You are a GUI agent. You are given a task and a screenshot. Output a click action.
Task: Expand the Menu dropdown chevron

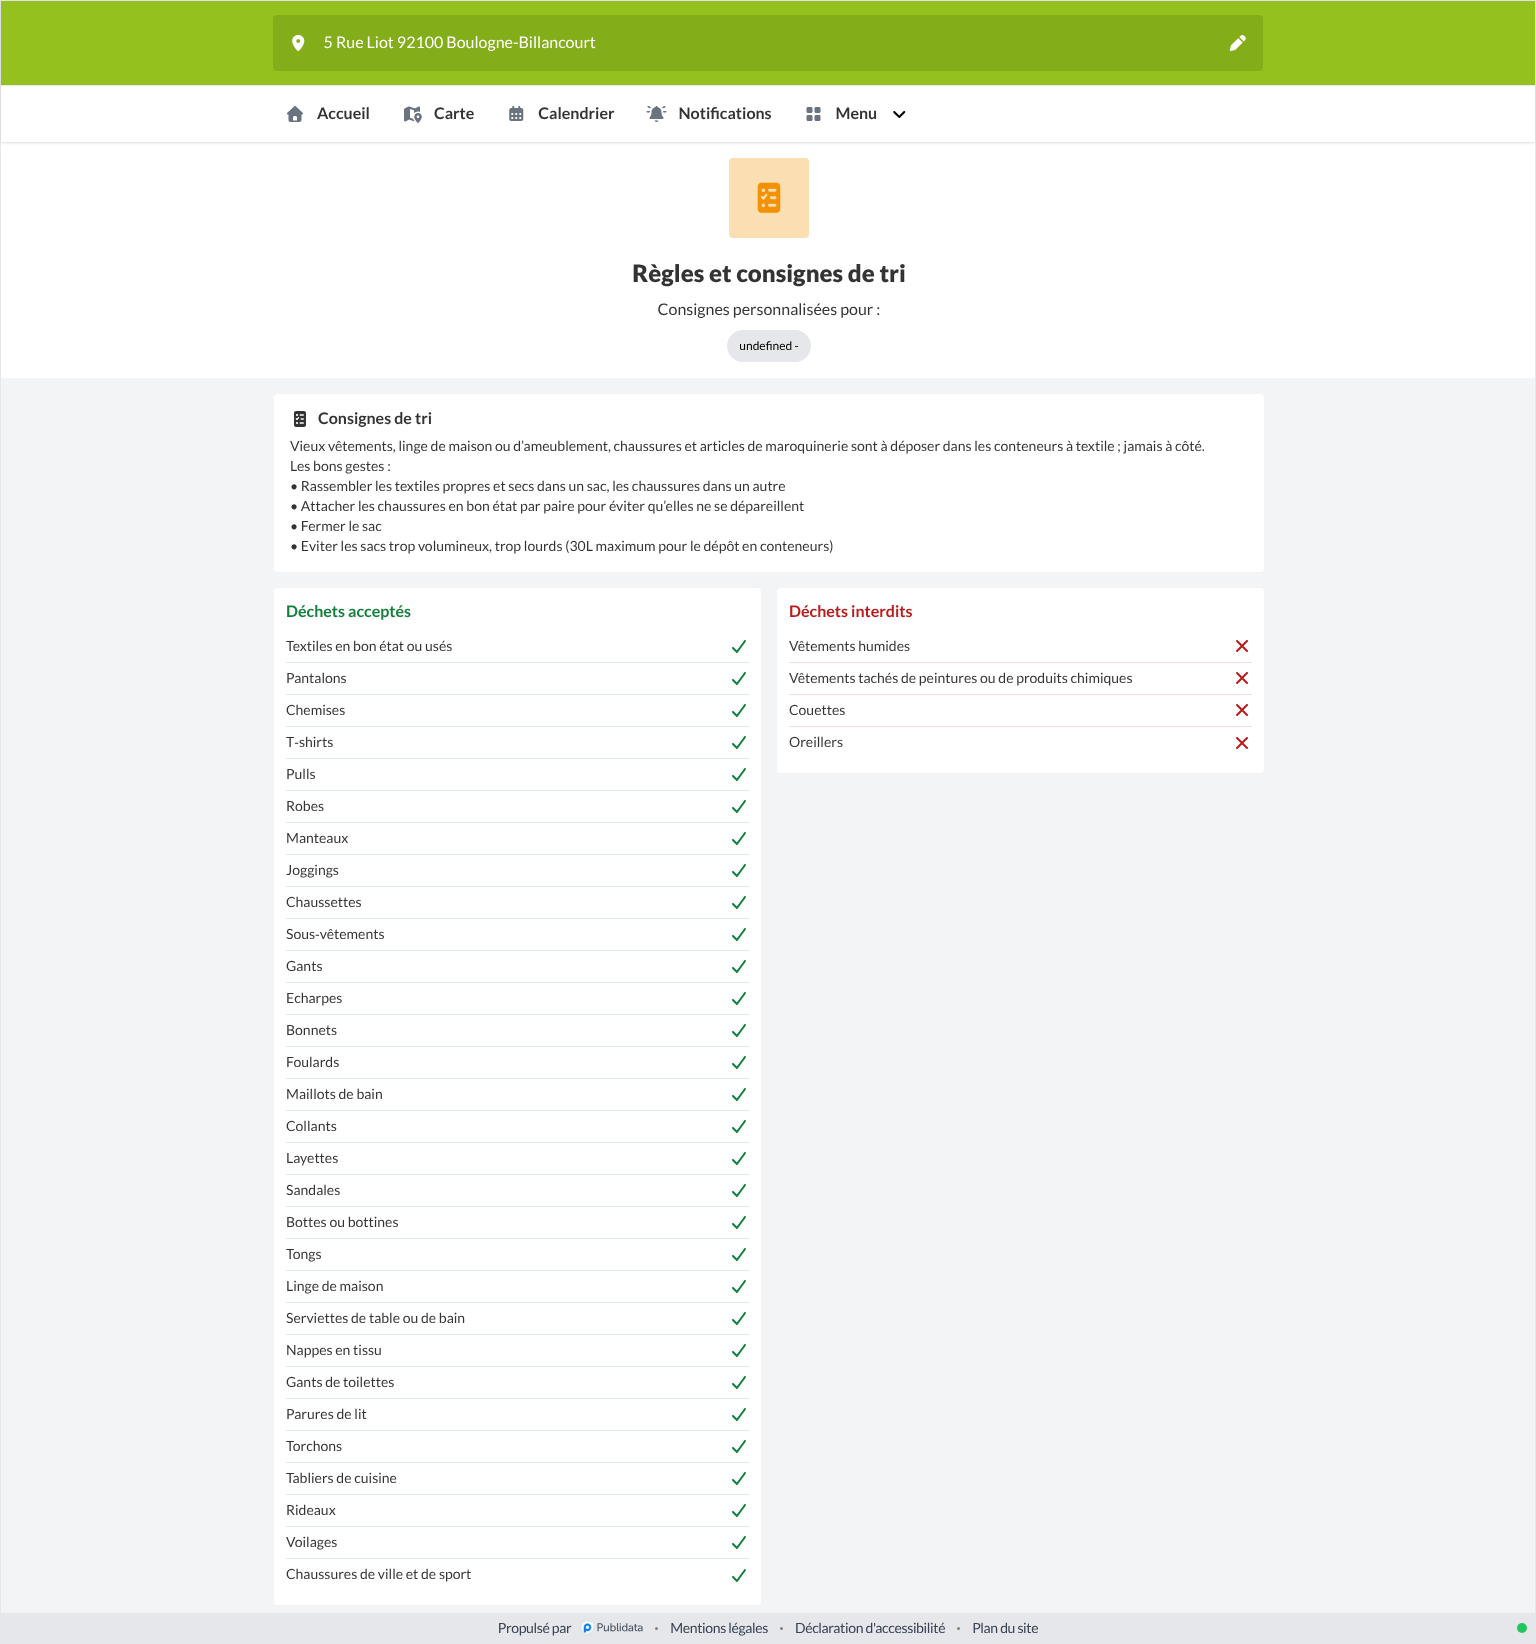[x=899, y=114]
